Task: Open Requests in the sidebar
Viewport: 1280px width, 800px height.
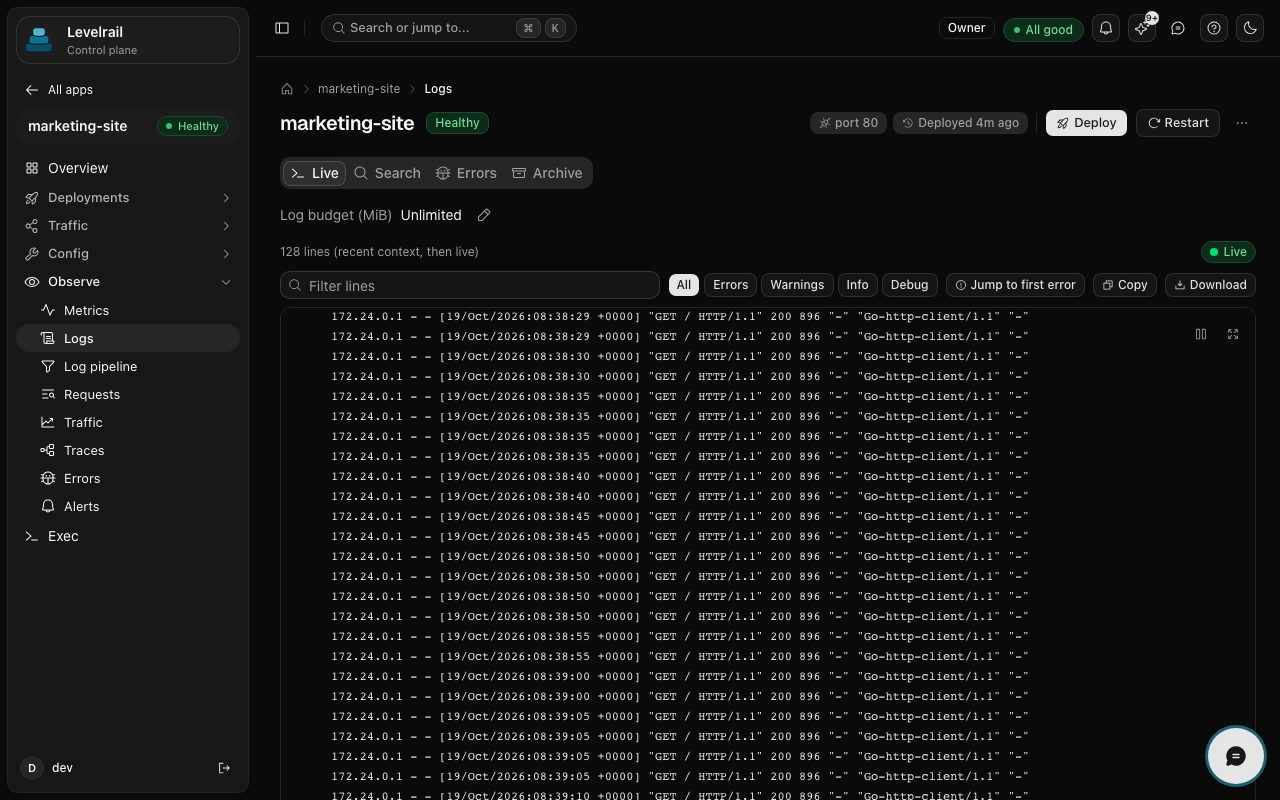Action: [128, 395]
